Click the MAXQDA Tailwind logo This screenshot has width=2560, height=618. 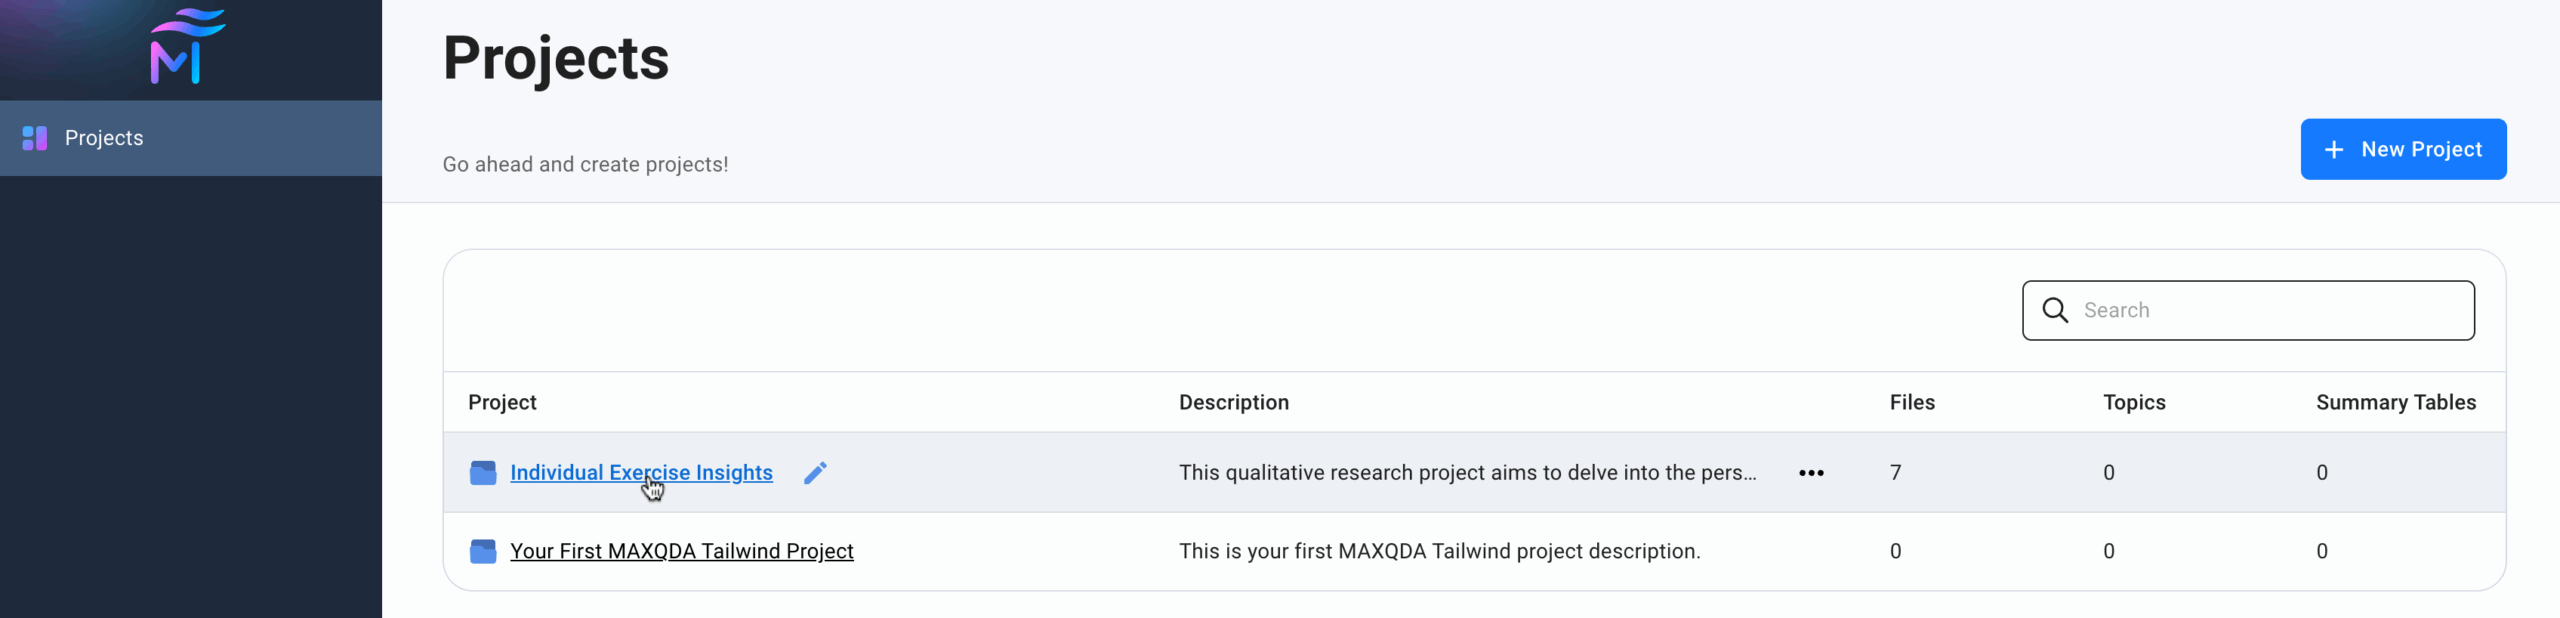coord(187,47)
